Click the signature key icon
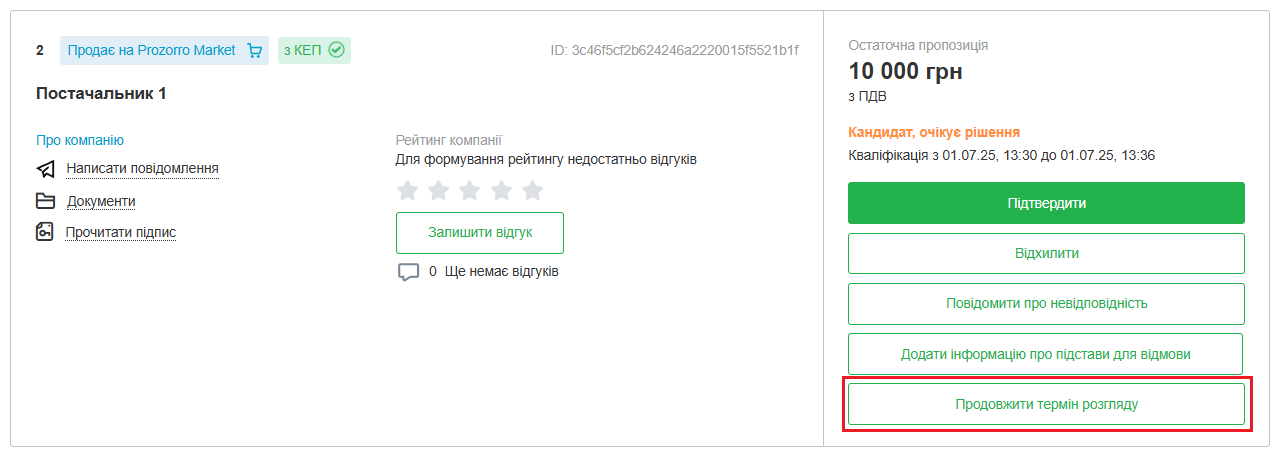1279x455 pixels. [45, 233]
